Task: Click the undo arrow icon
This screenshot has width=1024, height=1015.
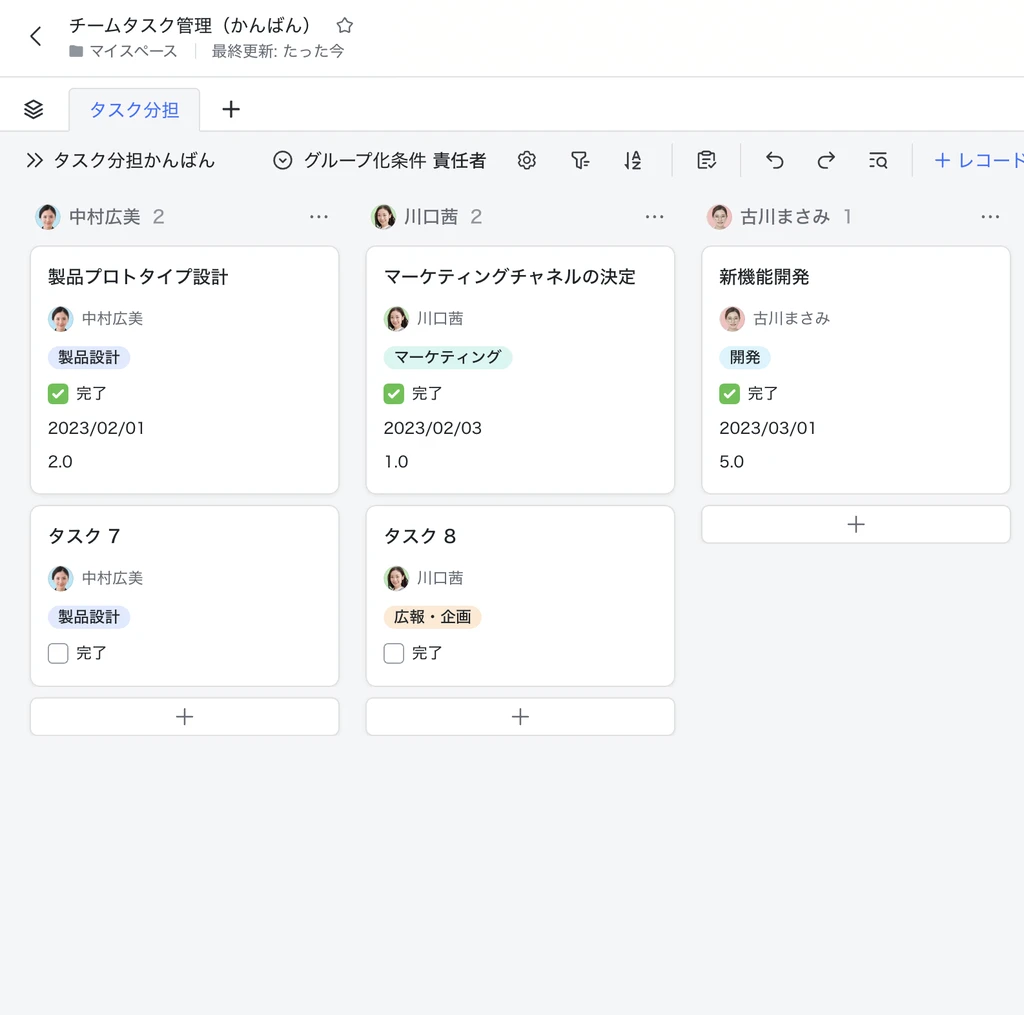Action: coord(775,160)
